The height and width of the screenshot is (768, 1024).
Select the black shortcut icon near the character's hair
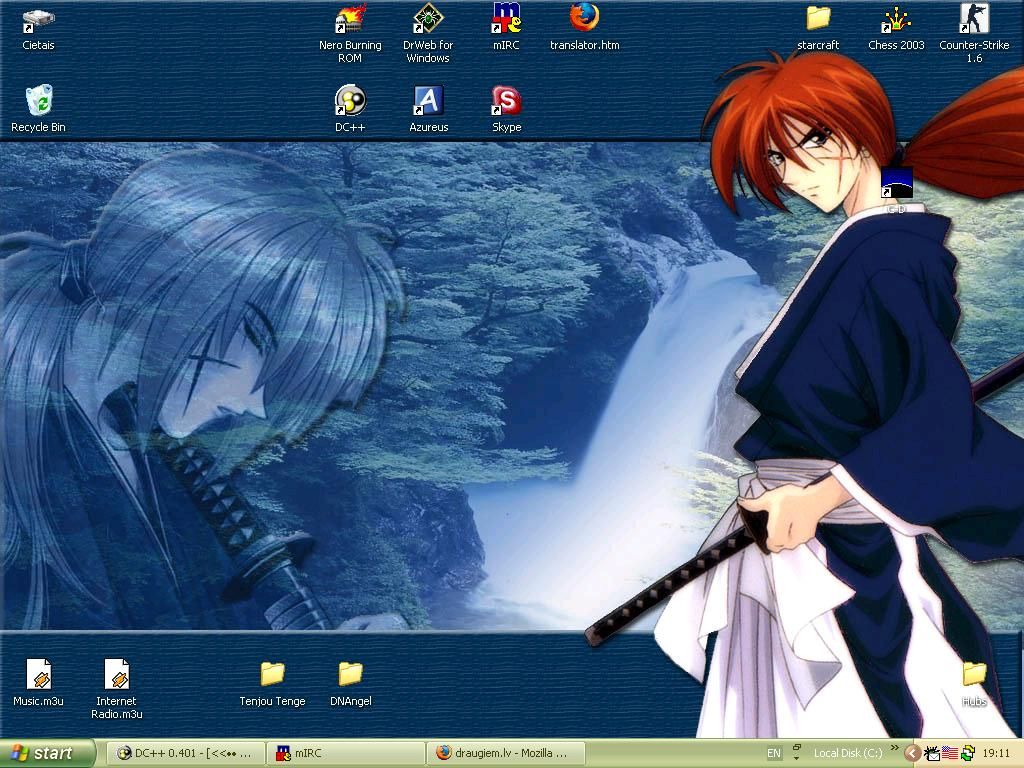[896, 184]
